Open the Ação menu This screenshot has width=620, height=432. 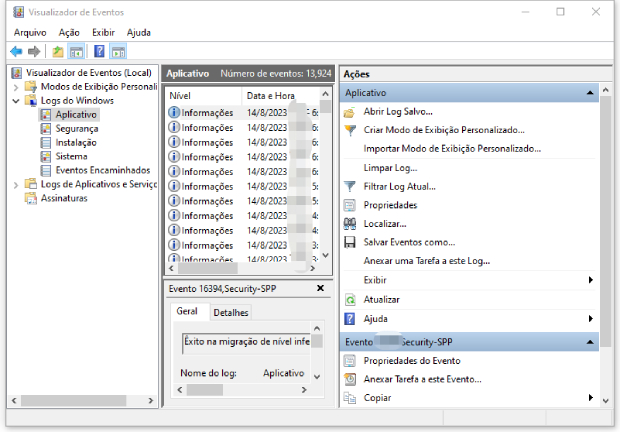pyautogui.click(x=69, y=32)
